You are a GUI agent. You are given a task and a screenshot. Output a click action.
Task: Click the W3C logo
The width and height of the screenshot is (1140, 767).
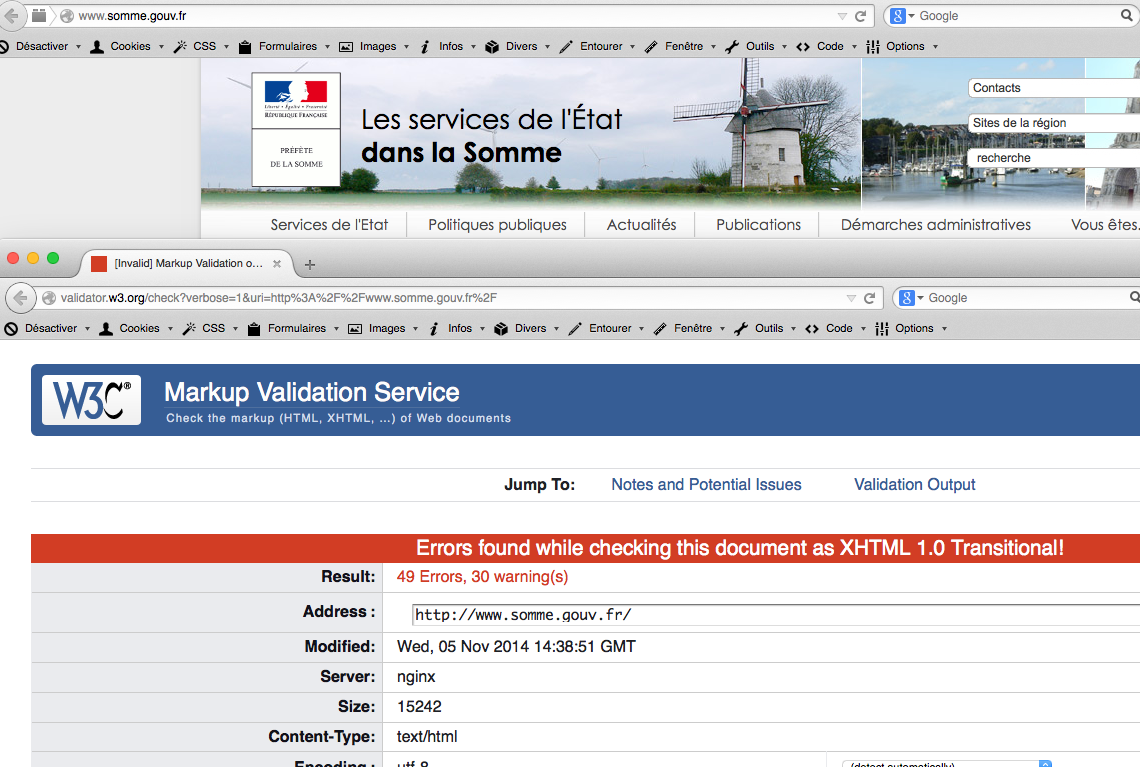[92, 400]
